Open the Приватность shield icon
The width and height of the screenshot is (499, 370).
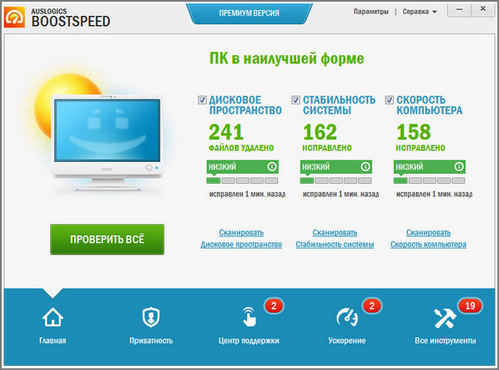pyautogui.click(x=151, y=317)
